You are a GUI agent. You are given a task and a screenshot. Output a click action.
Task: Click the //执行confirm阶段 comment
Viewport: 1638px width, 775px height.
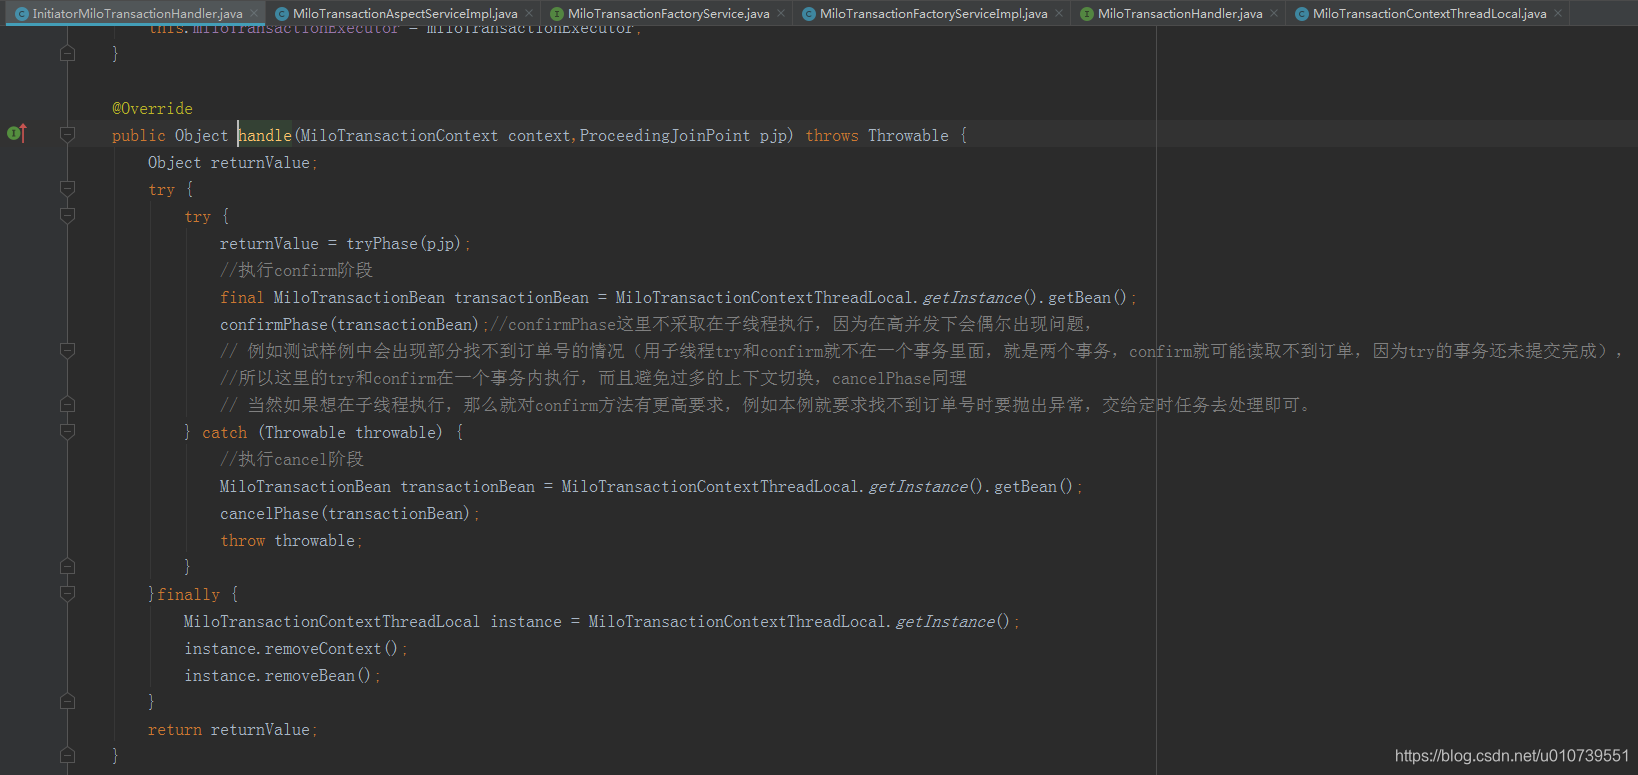point(296,270)
